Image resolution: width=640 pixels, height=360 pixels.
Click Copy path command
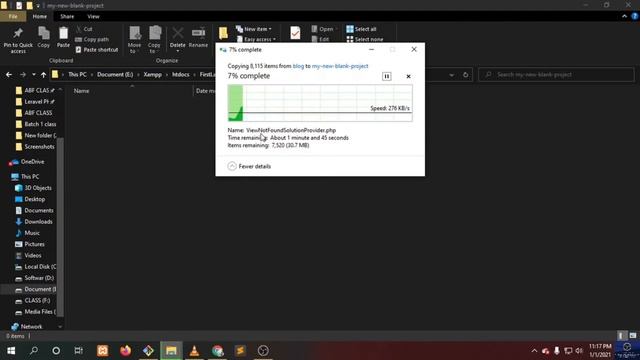click(x=92, y=39)
